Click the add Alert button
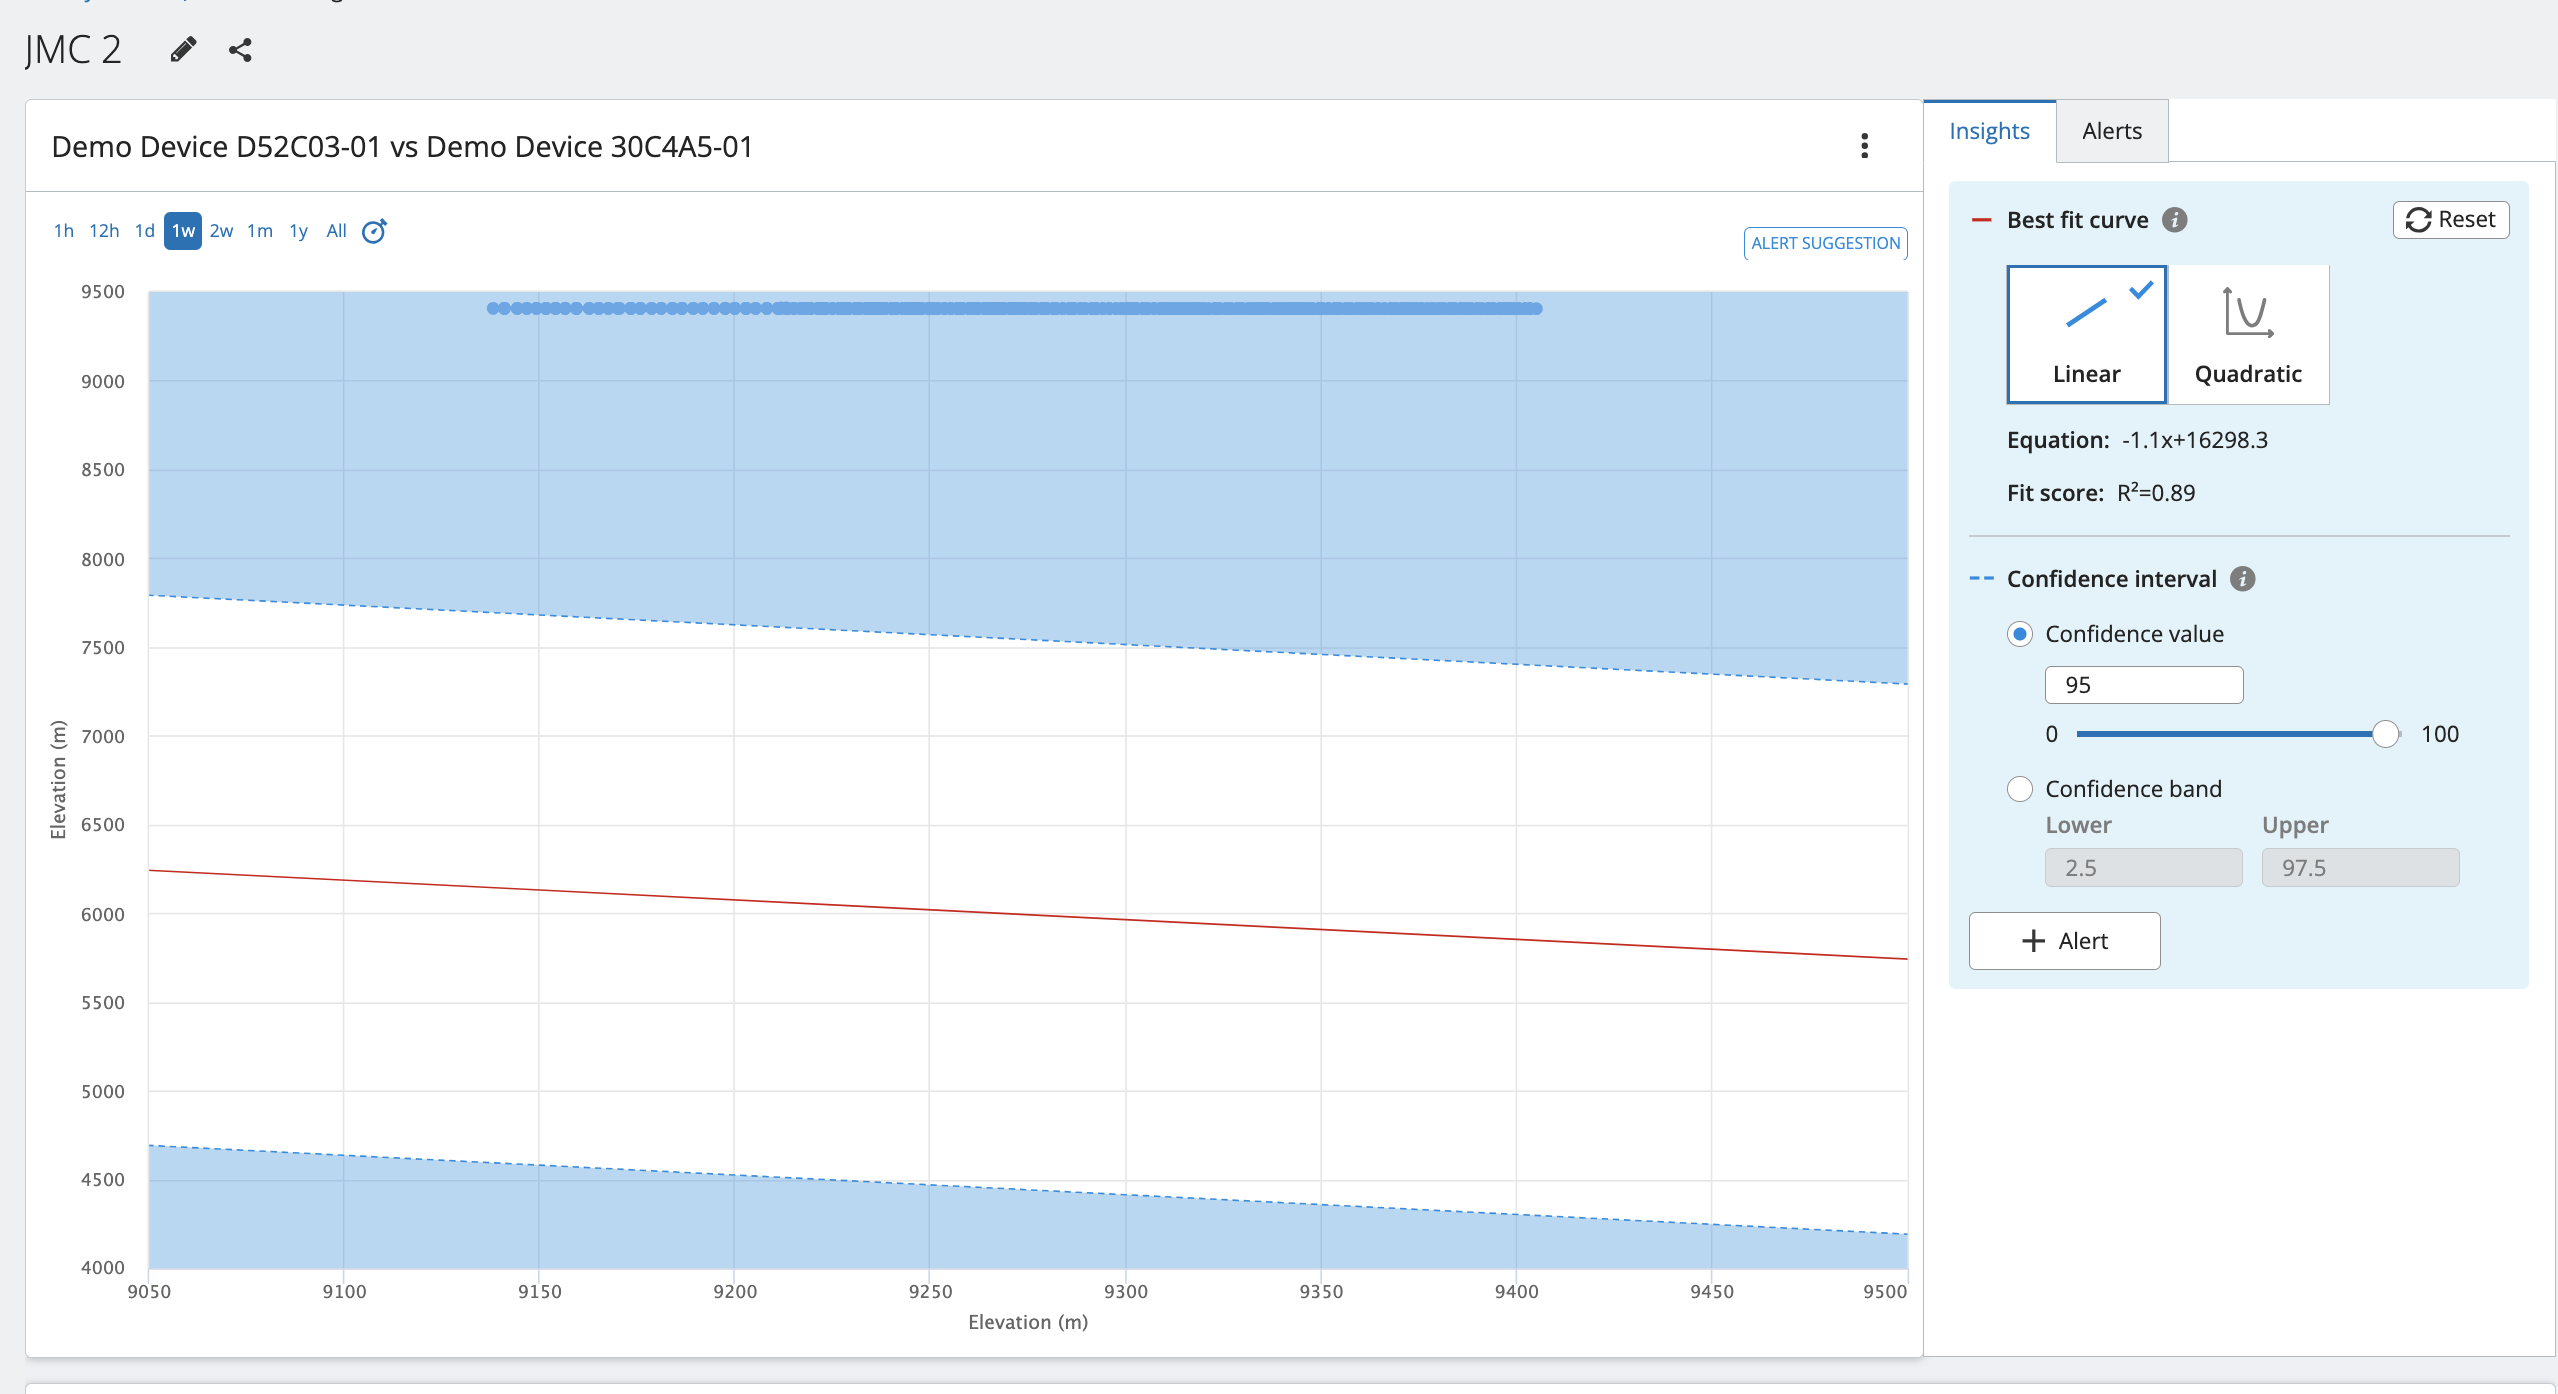Image resolution: width=2558 pixels, height=1394 pixels. [x=2064, y=941]
